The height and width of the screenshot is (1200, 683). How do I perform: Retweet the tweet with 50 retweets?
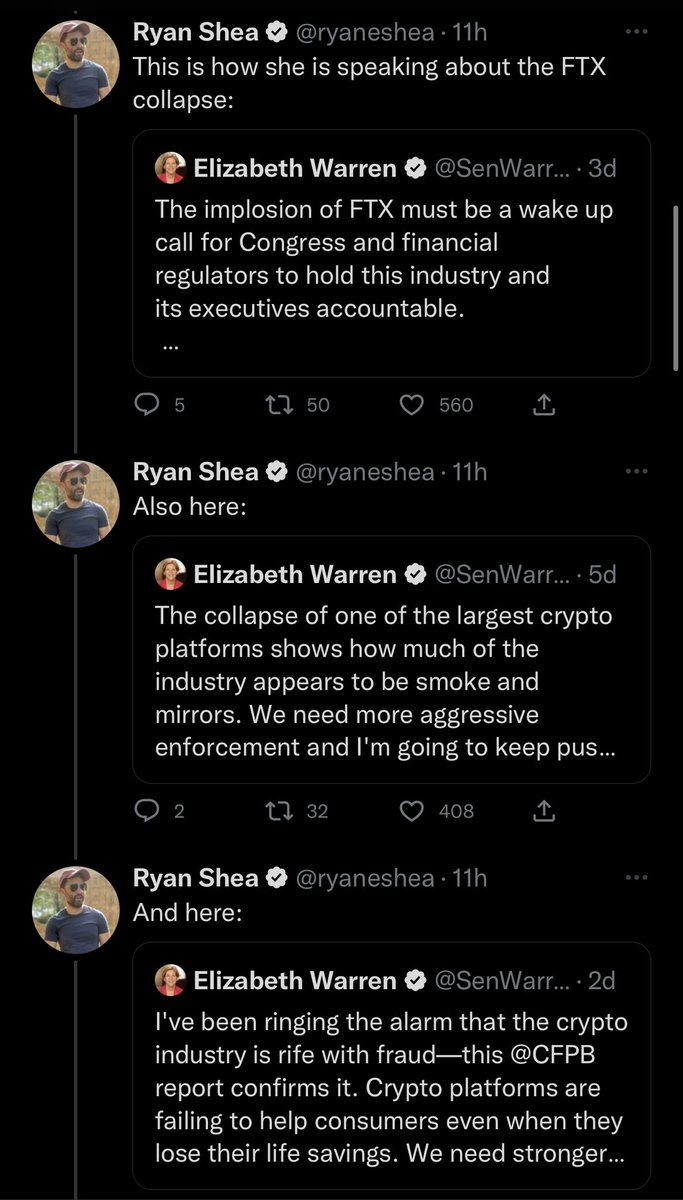[273, 405]
